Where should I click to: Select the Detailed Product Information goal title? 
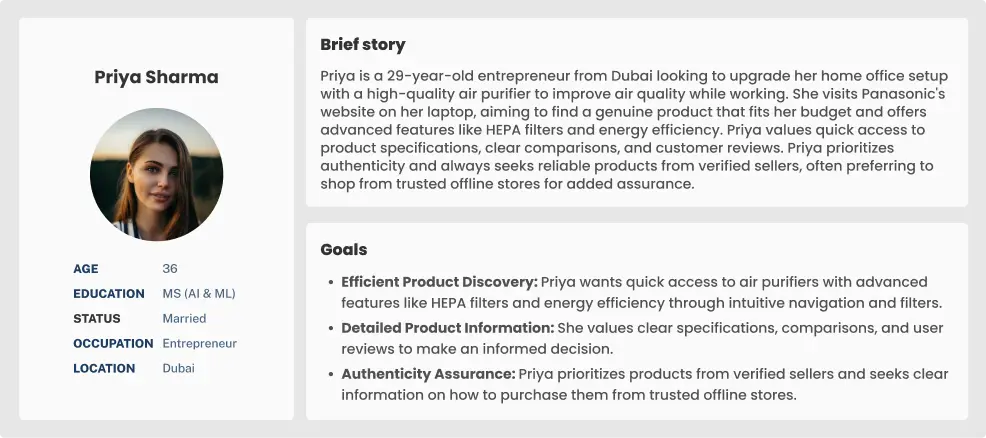447,328
